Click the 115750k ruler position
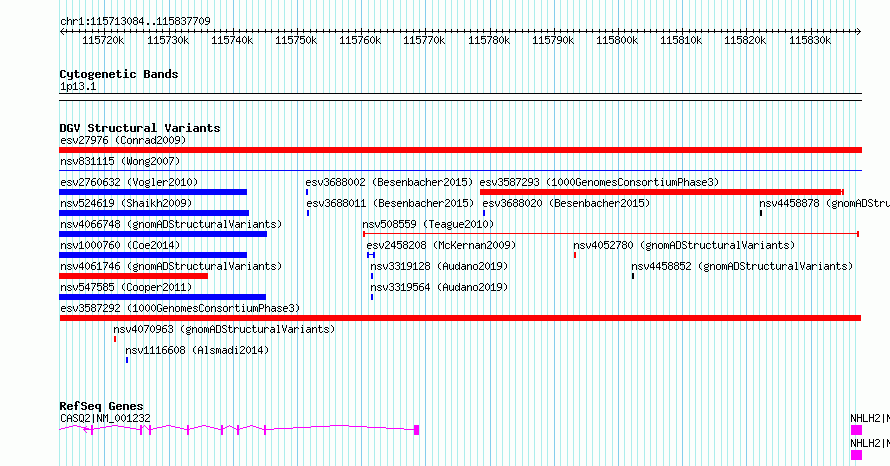This screenshot has height=466, width=890. click(296, 40)
